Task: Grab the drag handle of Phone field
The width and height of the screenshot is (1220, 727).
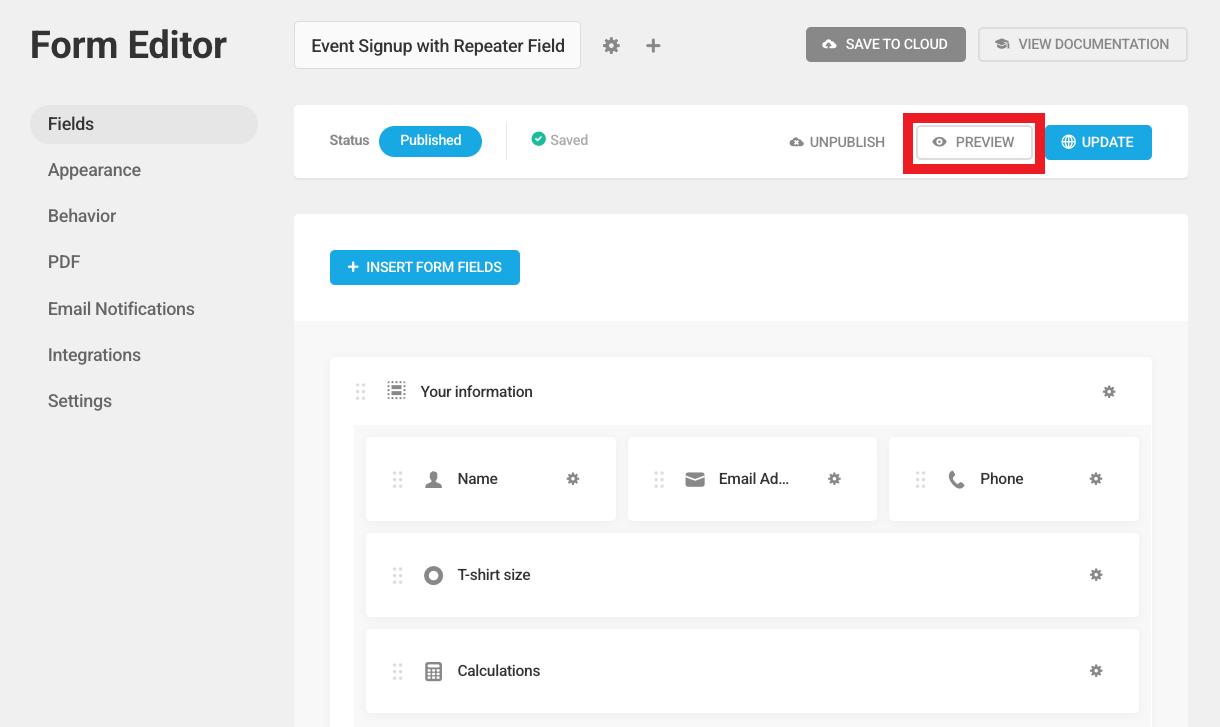Action: [920, 480]
